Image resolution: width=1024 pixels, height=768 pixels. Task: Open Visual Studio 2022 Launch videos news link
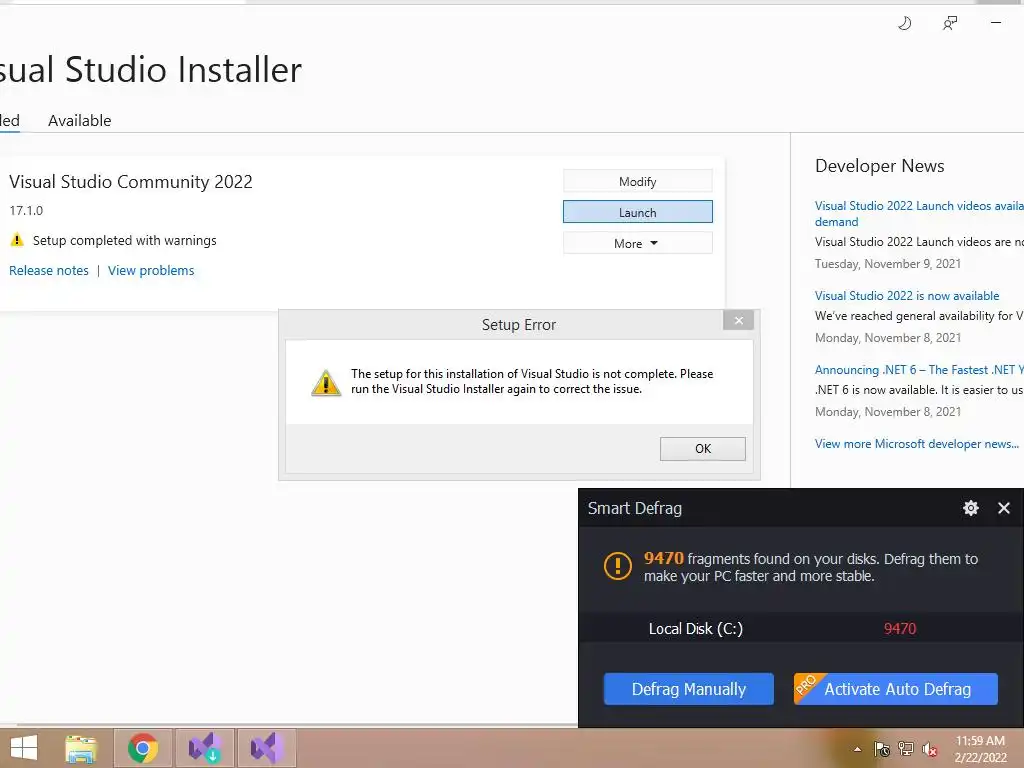point(919,214)
